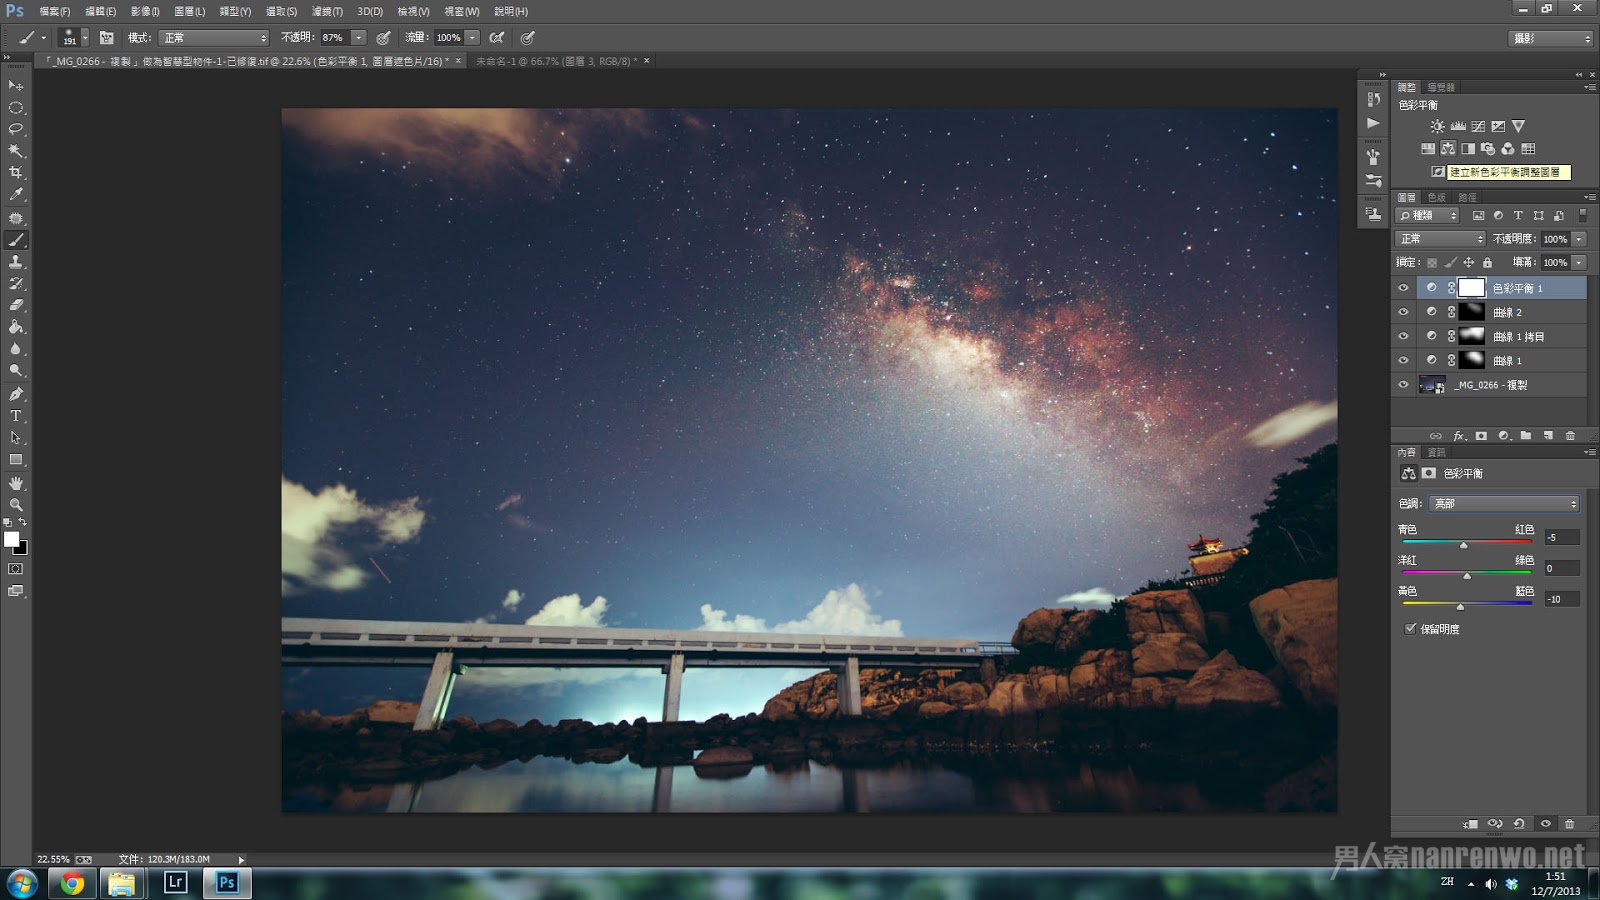1600x900 pixels.
Task: Select the Zoom tool in the toolbox
Action: click(16, 505)
